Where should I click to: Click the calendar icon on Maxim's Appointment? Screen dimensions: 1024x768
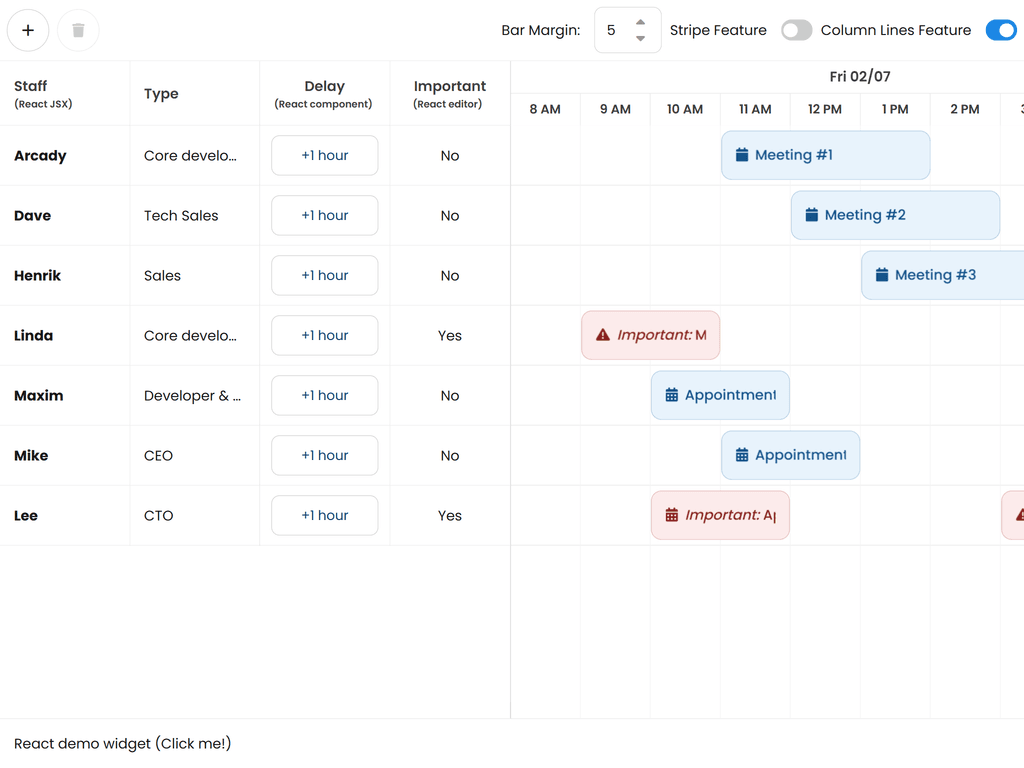672,395
